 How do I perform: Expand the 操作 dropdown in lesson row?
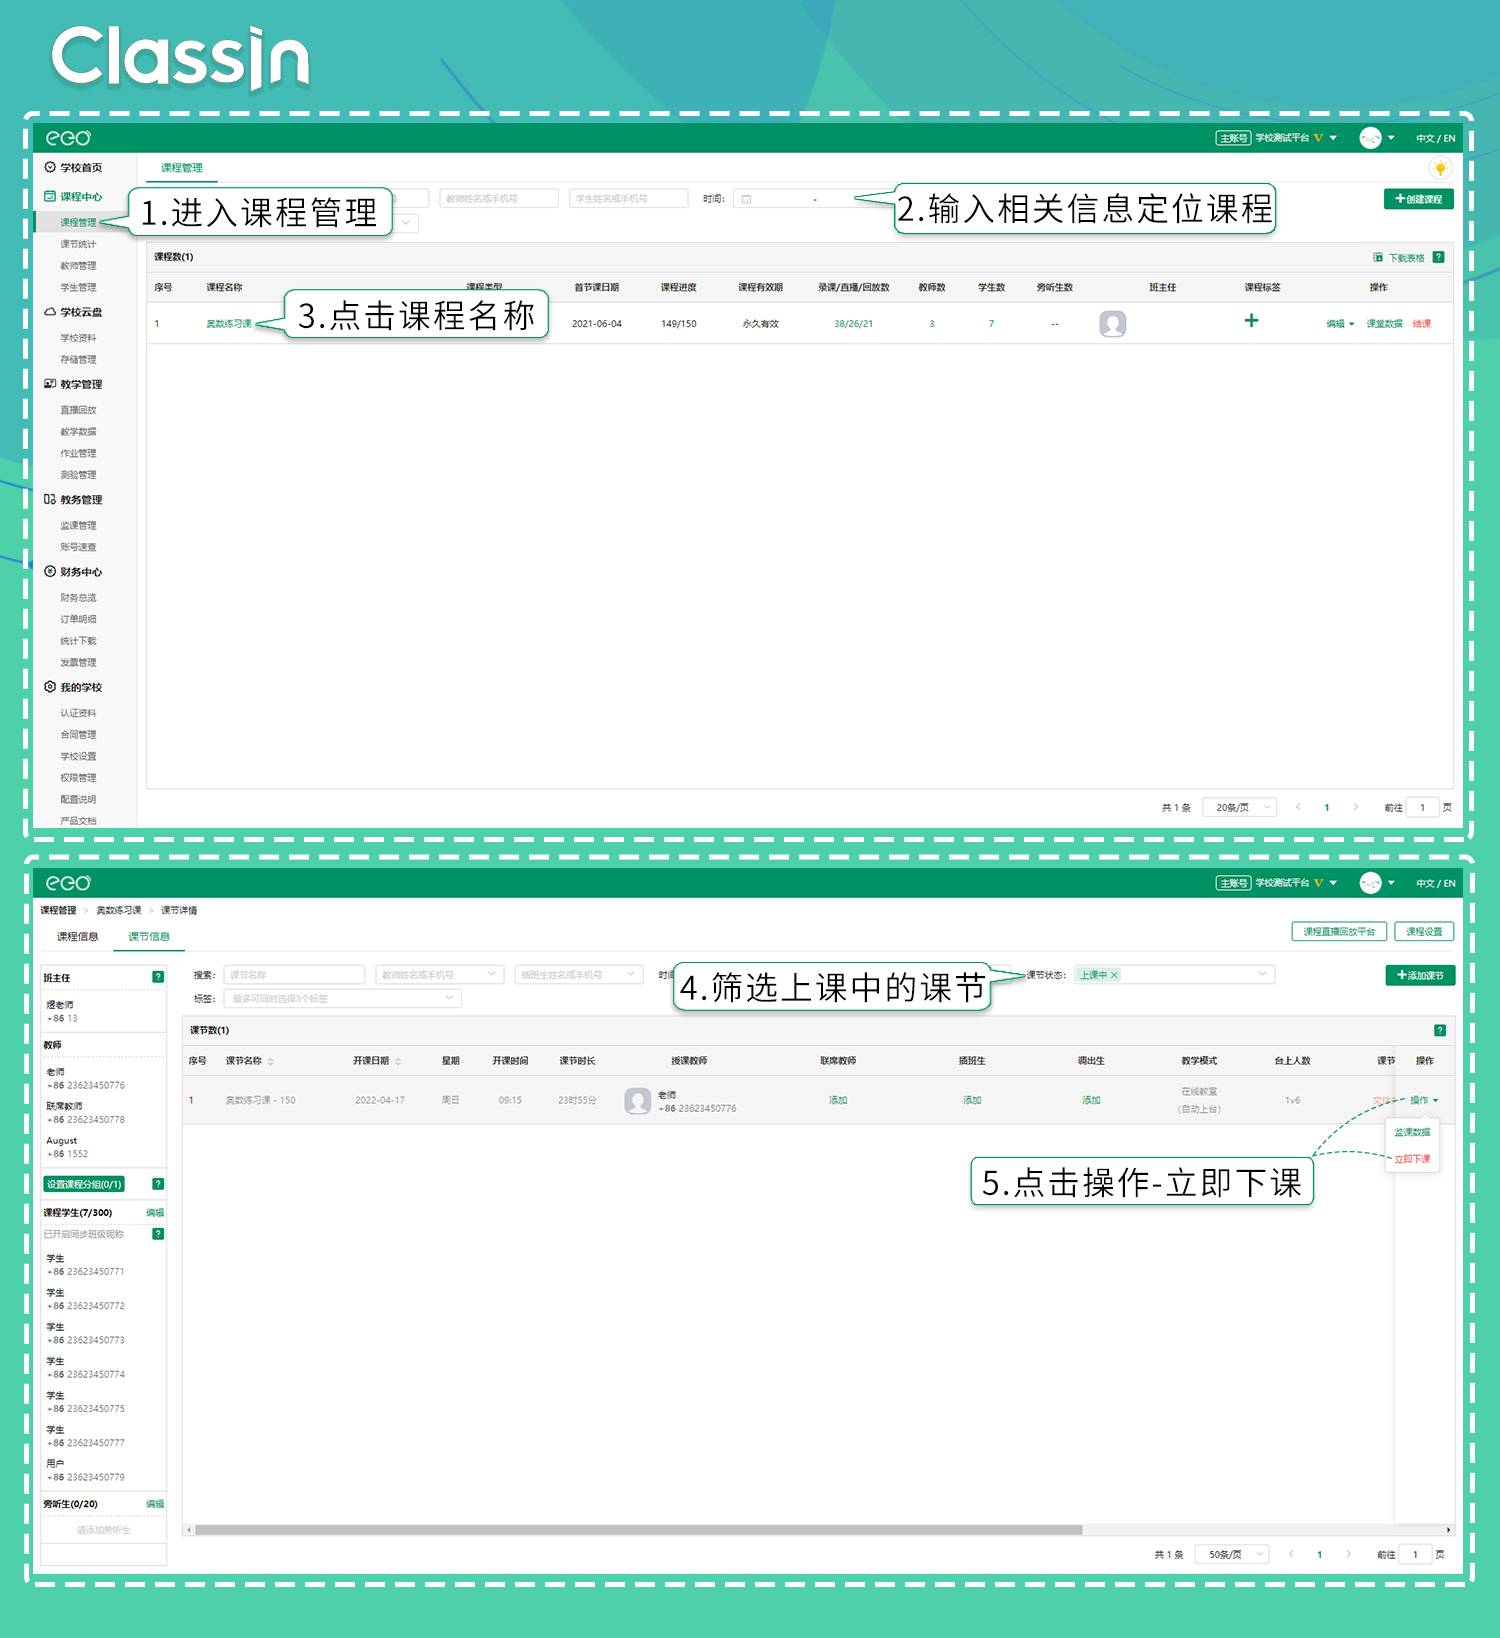point(1424,1100)
